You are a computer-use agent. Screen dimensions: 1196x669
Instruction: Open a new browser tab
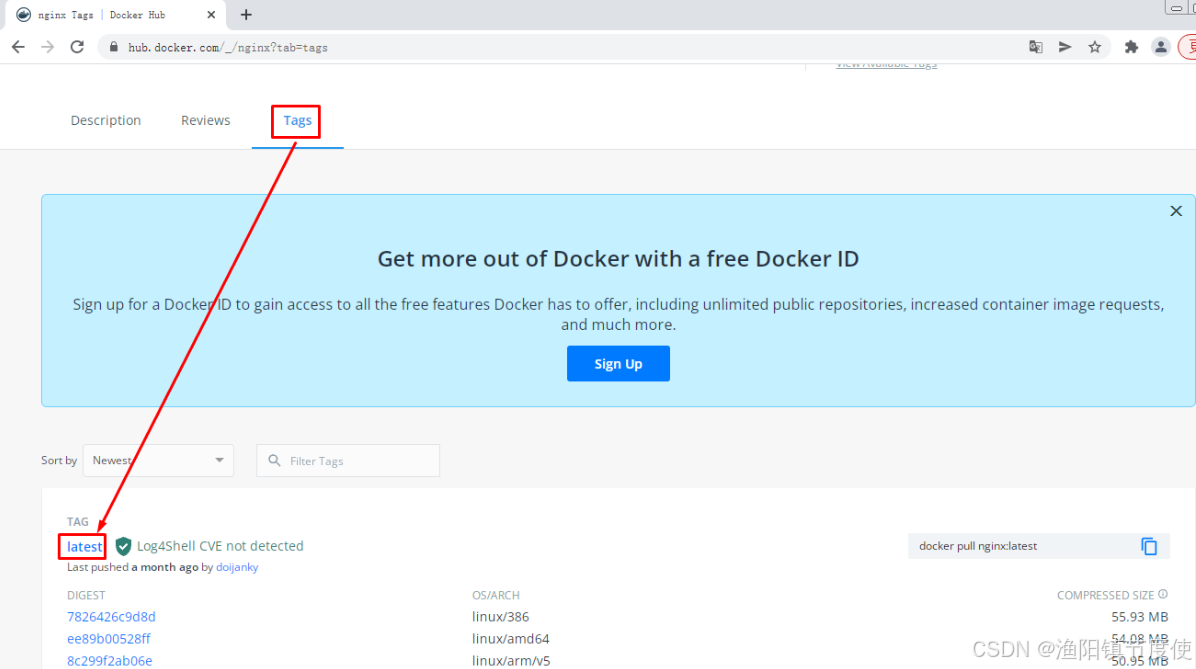pos(246,14)
